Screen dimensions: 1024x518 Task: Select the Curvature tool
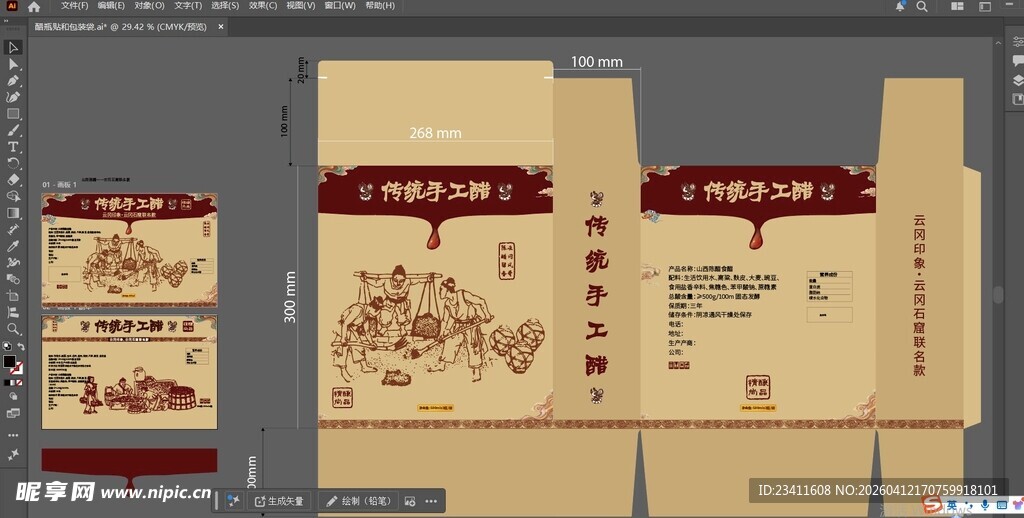click(13, 97)
